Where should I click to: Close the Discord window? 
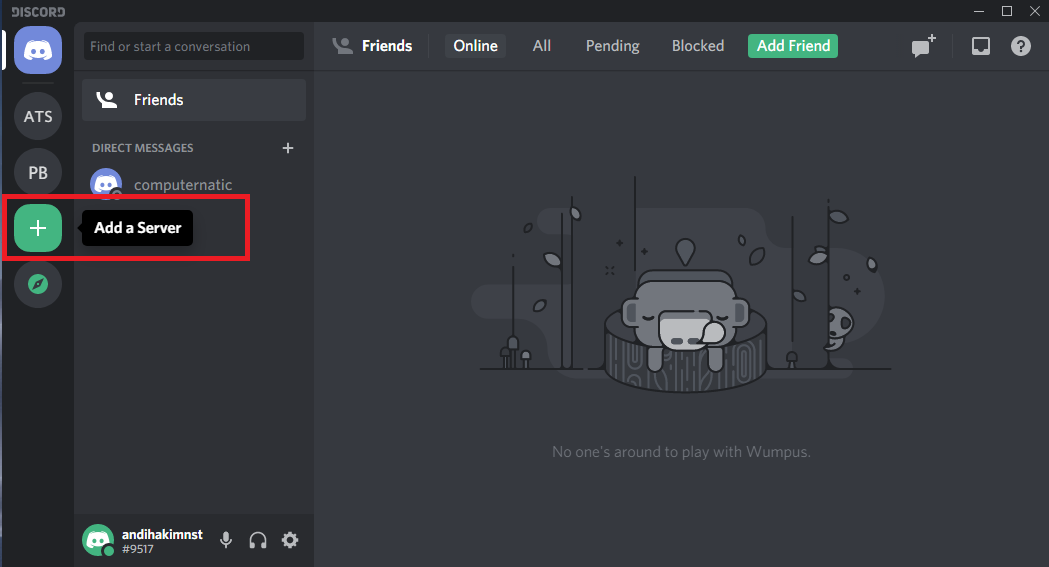pyautogui.click(x=1034, y=11)
